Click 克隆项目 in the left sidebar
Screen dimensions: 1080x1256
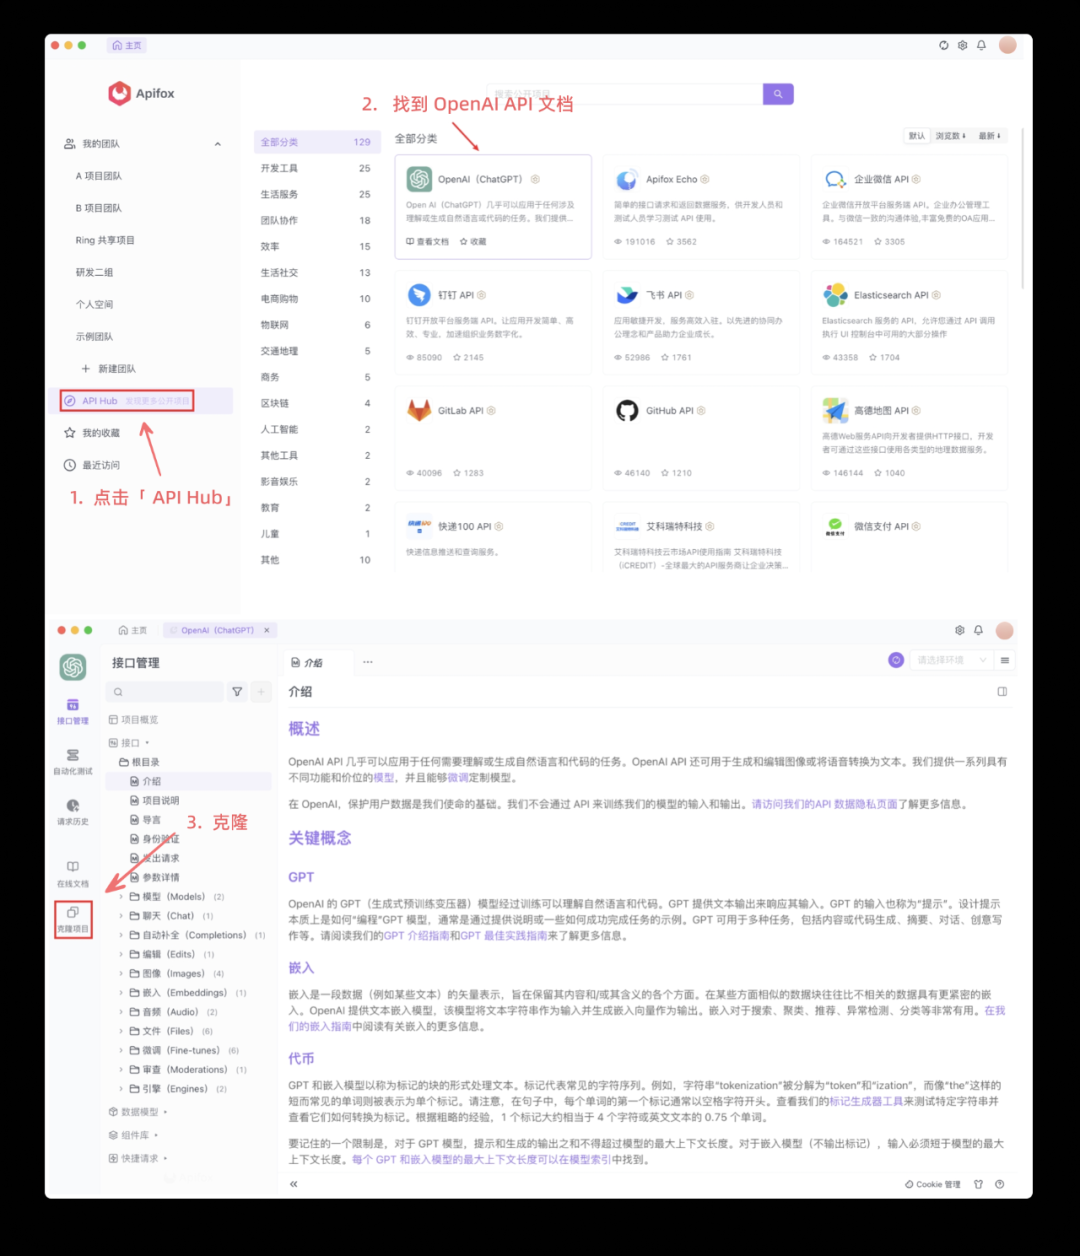[73, 920]
